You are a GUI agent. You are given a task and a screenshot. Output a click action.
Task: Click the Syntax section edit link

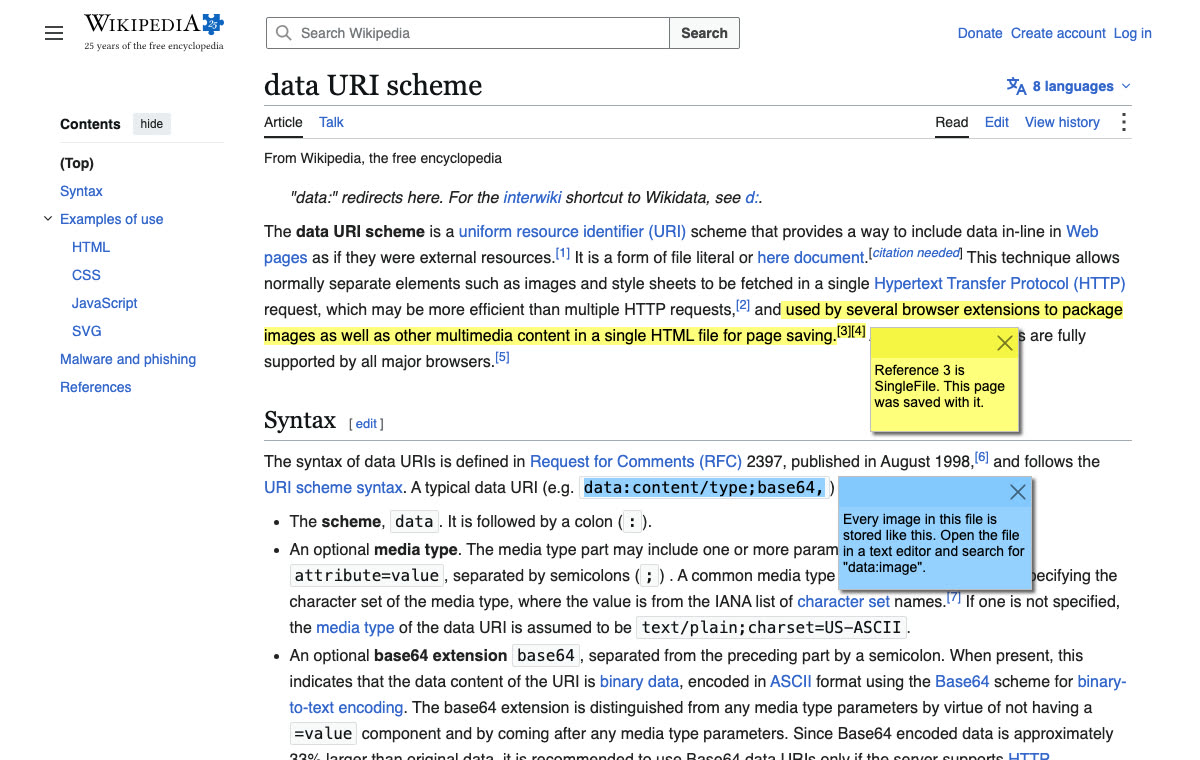click(x=367, y=423)
